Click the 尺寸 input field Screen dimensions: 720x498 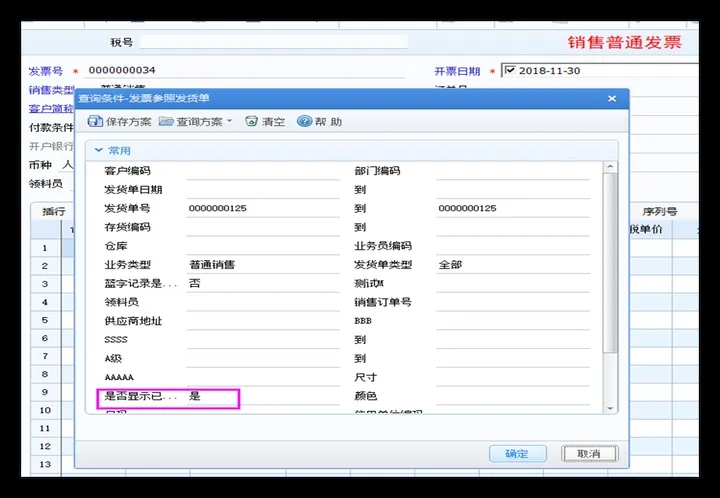coord(512,377)
